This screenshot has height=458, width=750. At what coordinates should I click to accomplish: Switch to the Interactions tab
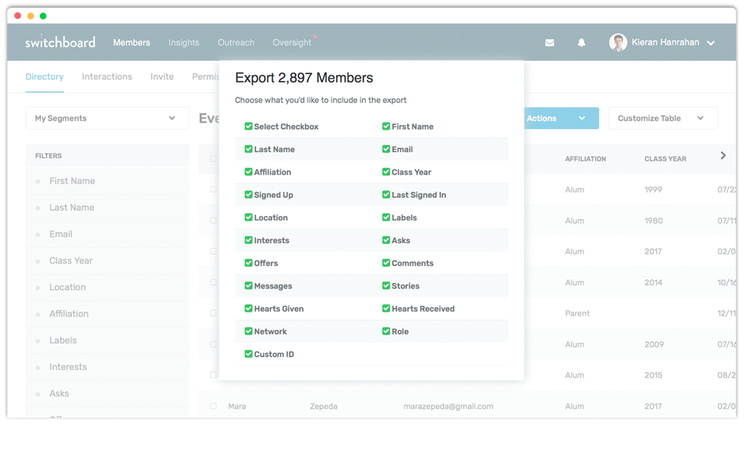pyautogui.click(x=107, y=76)
